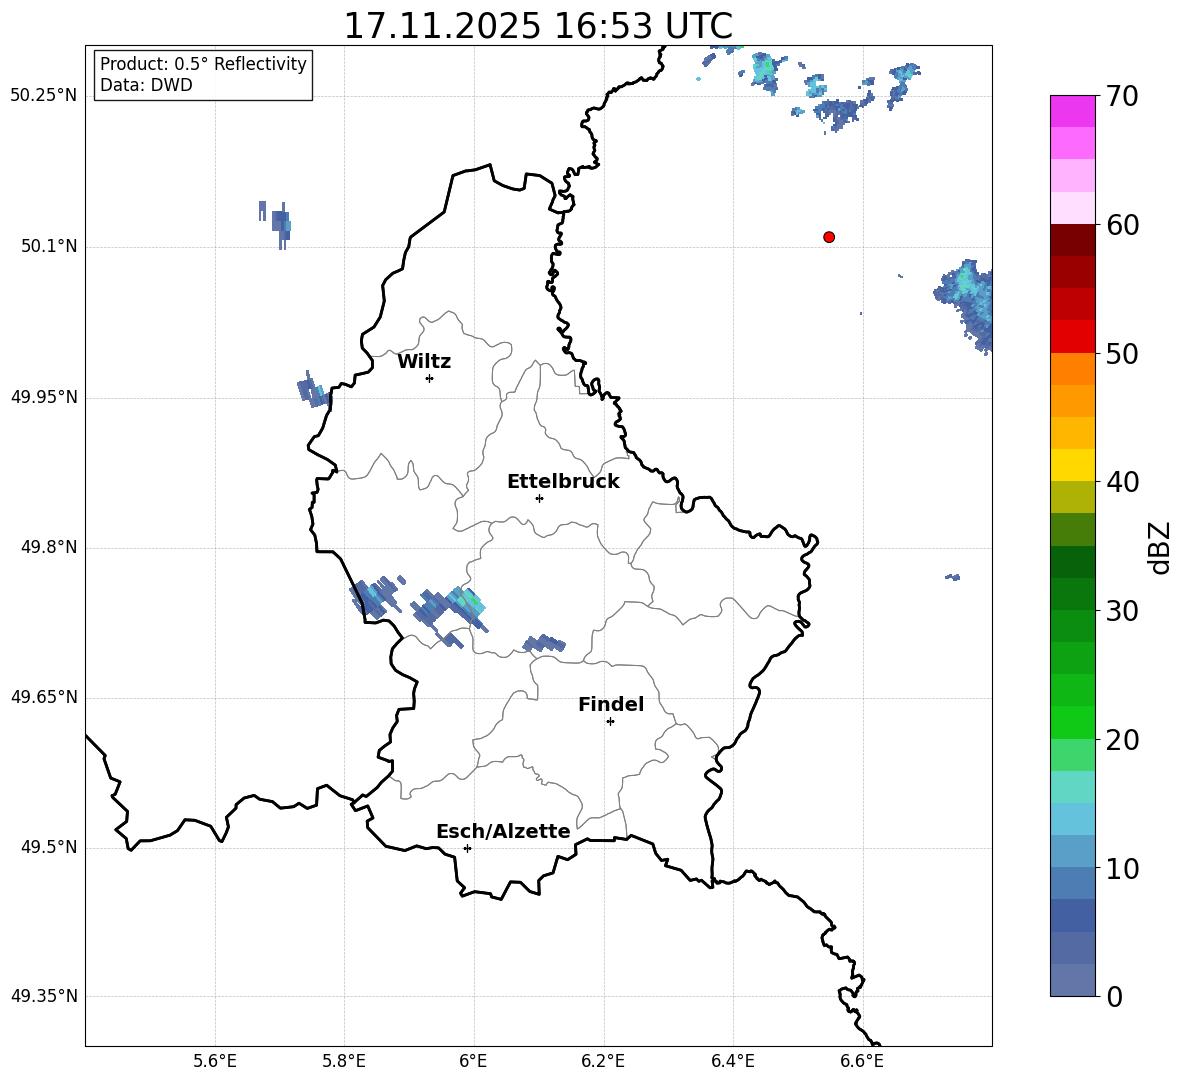Screen dimensions: 1184x1081
Task: Click the 5.8°E longitude tick label
Action: [344, 1061]
